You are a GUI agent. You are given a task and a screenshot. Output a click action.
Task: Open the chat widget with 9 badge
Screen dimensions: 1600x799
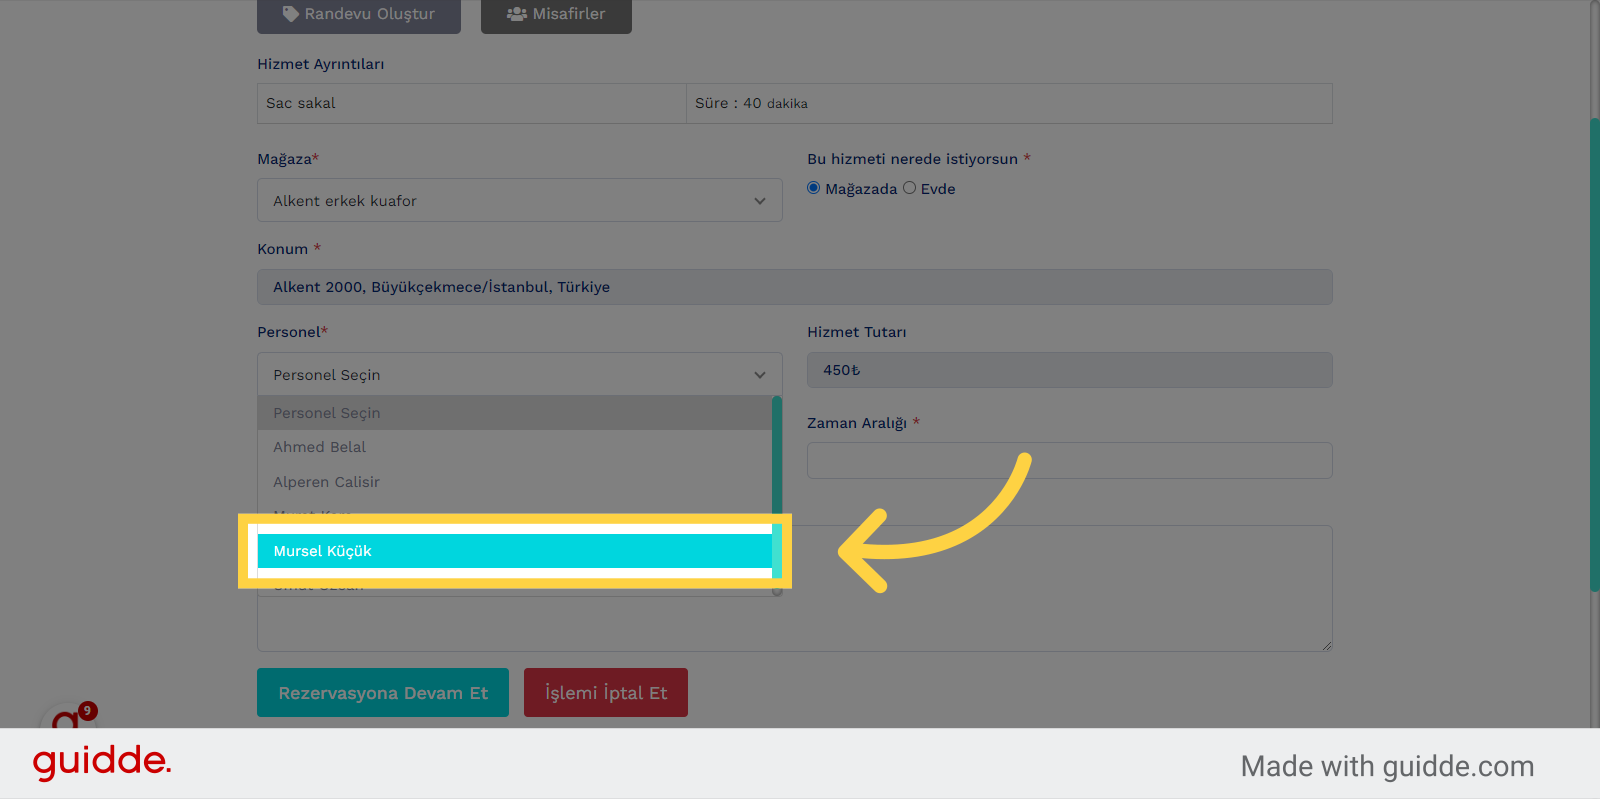pos(66,715)
